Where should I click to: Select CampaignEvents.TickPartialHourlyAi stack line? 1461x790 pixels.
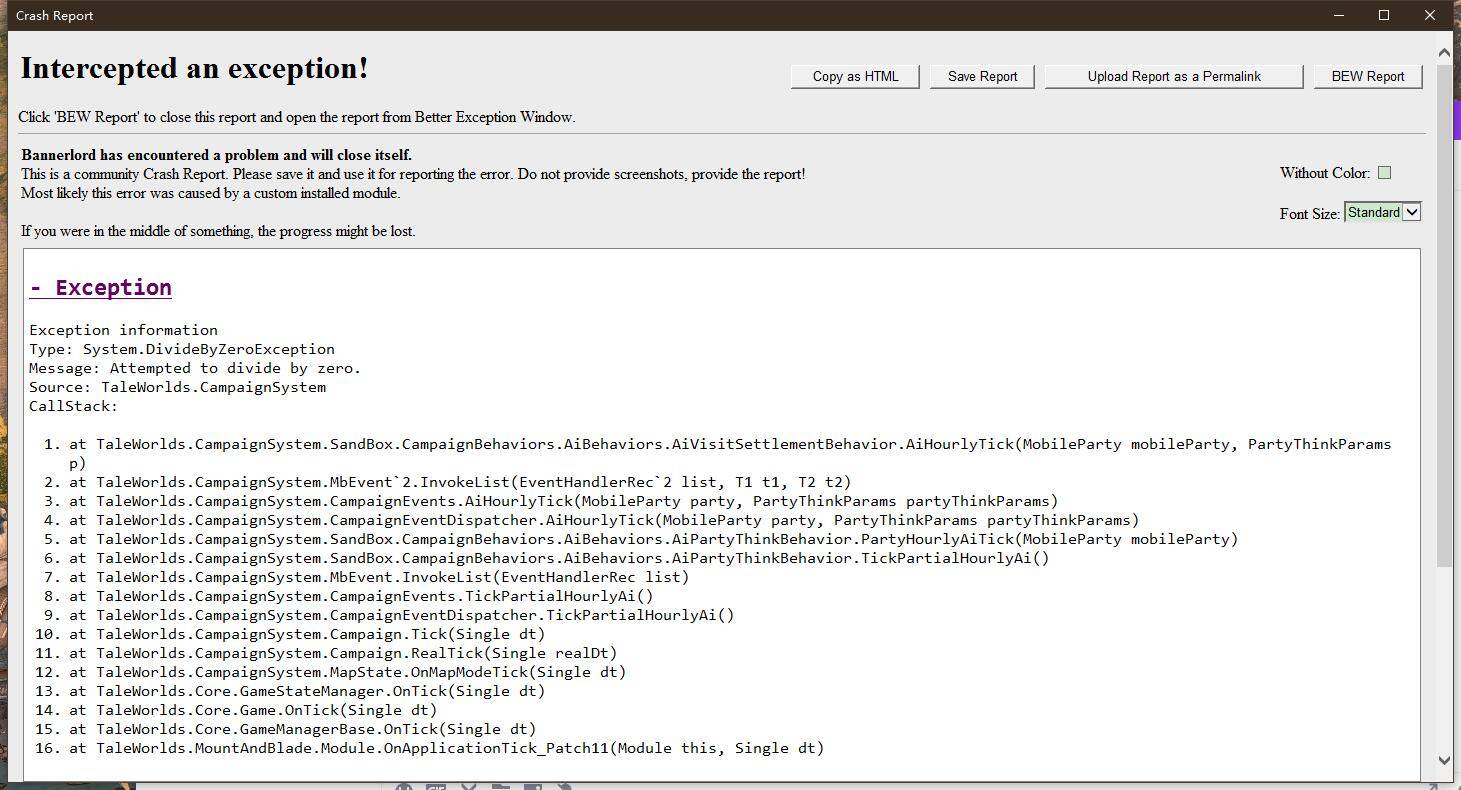tap(361, 596)
